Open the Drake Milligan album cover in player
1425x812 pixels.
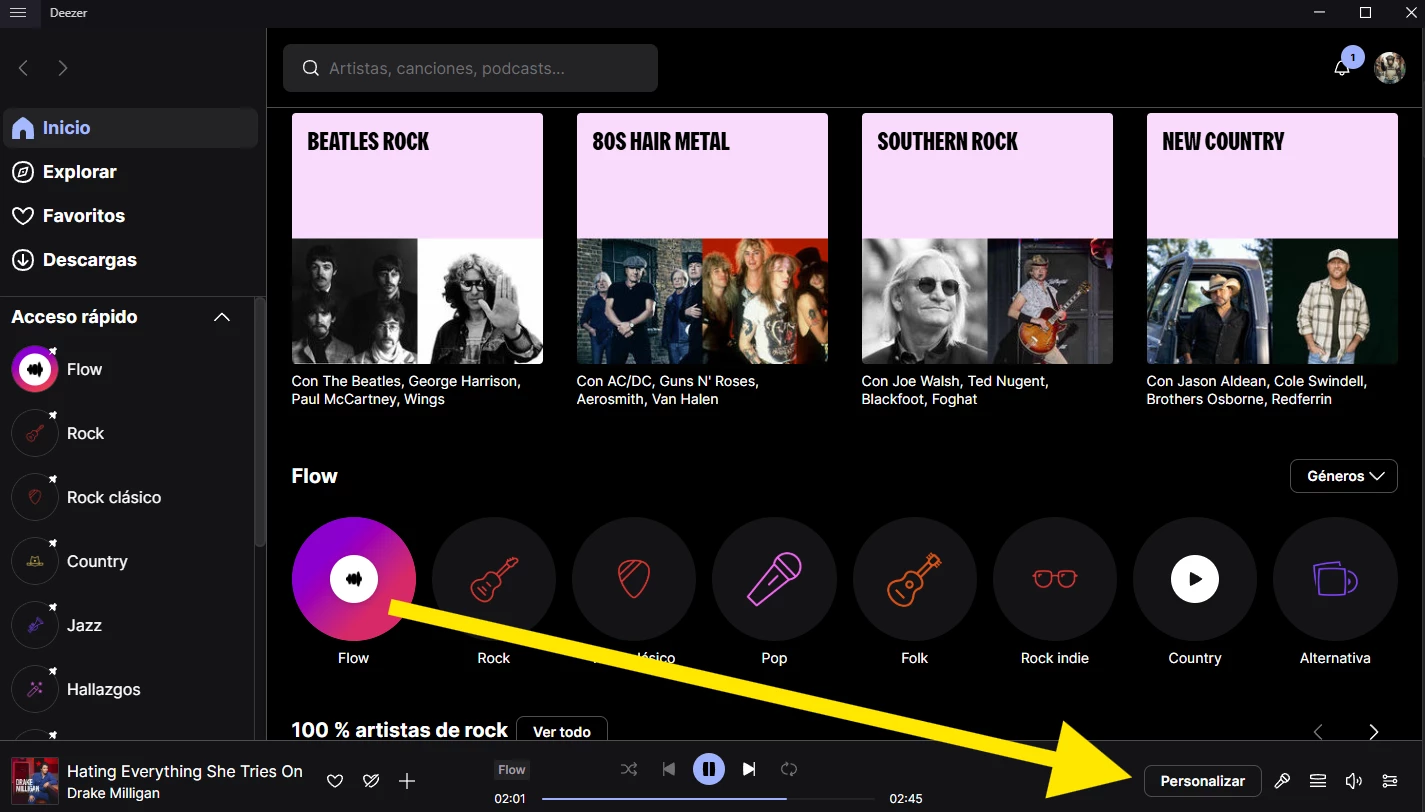(35, 781)
